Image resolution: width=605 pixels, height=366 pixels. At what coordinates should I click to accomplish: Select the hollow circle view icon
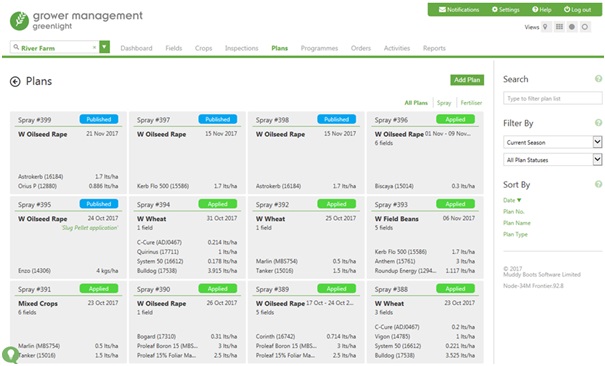585,27
